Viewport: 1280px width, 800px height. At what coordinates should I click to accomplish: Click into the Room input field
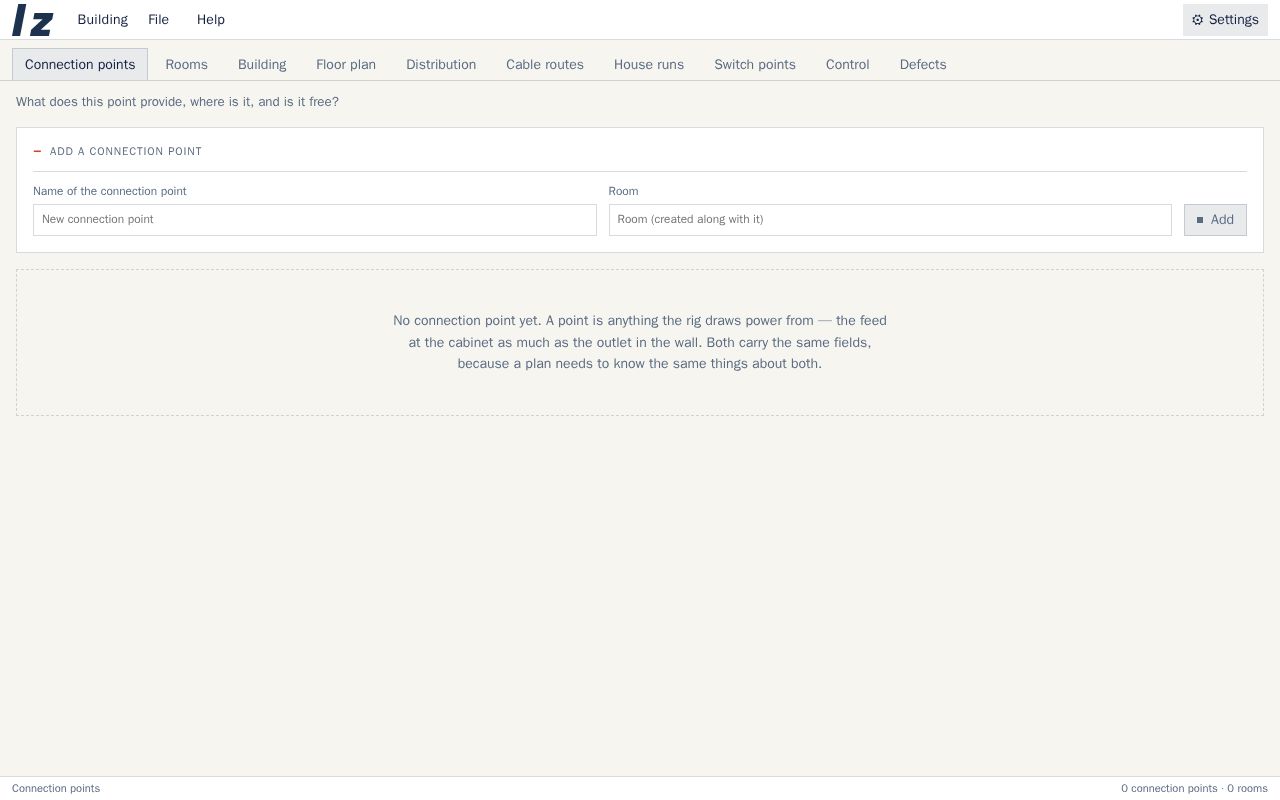890,220
